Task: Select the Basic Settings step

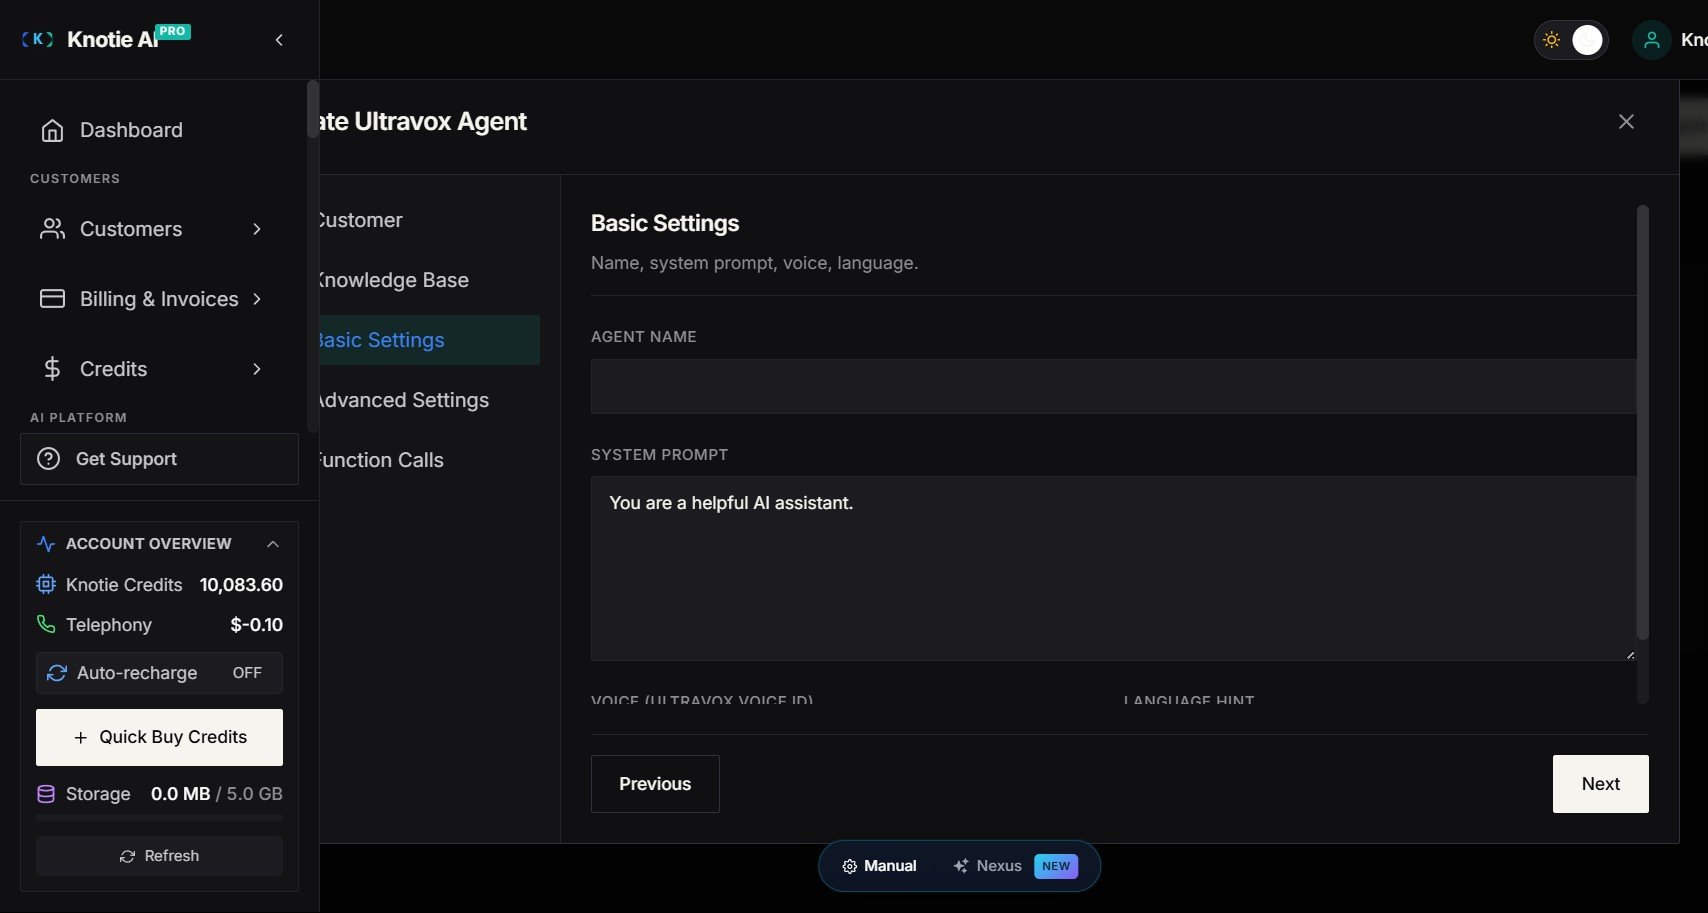Action: (x=430, y=340)
